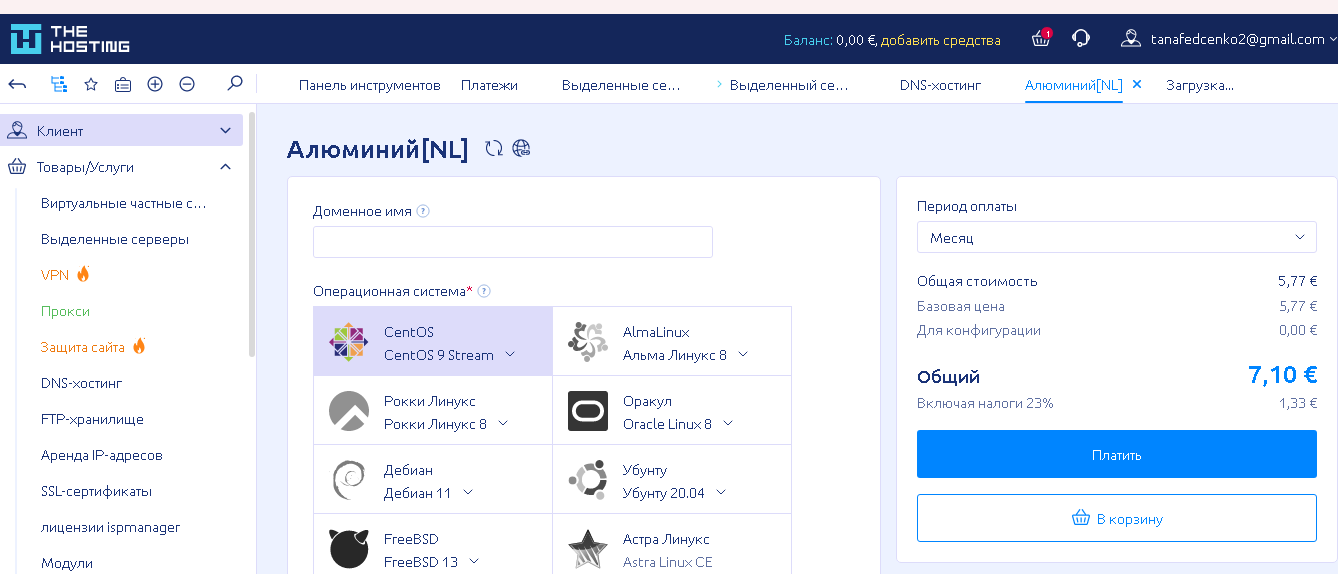Click the briefcase toolbar icon
This screenshot has height=574, width=1338.
point(123,85)
